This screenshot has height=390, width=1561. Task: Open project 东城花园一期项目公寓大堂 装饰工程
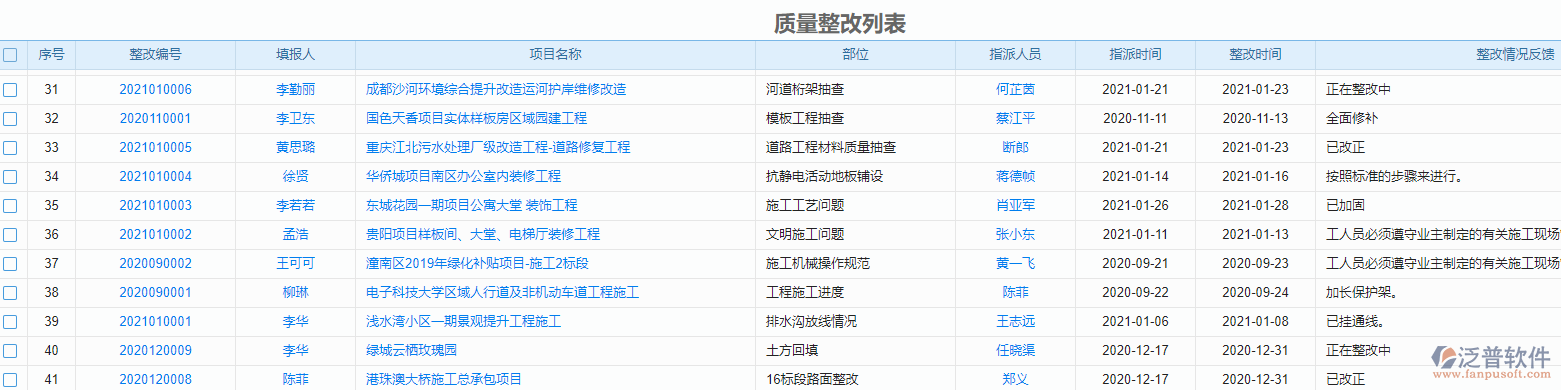(472, 206)
